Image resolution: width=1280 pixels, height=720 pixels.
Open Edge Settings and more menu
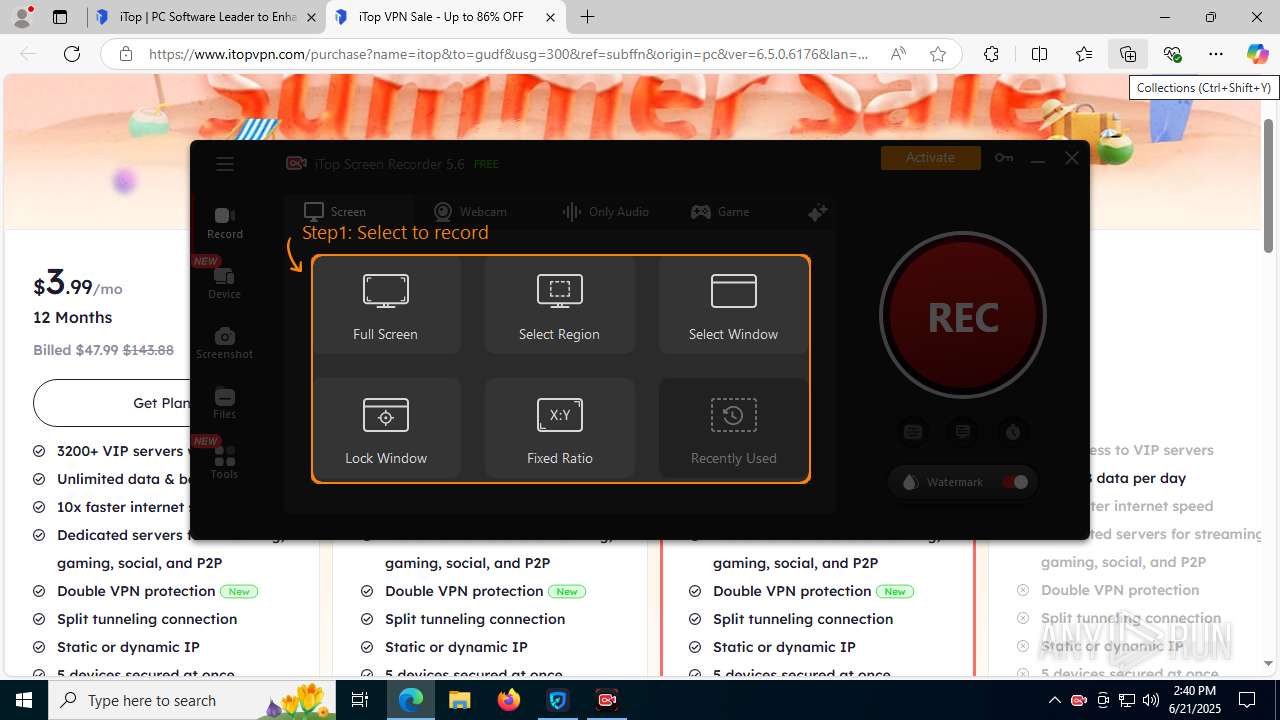click(x=1216, y=54)
